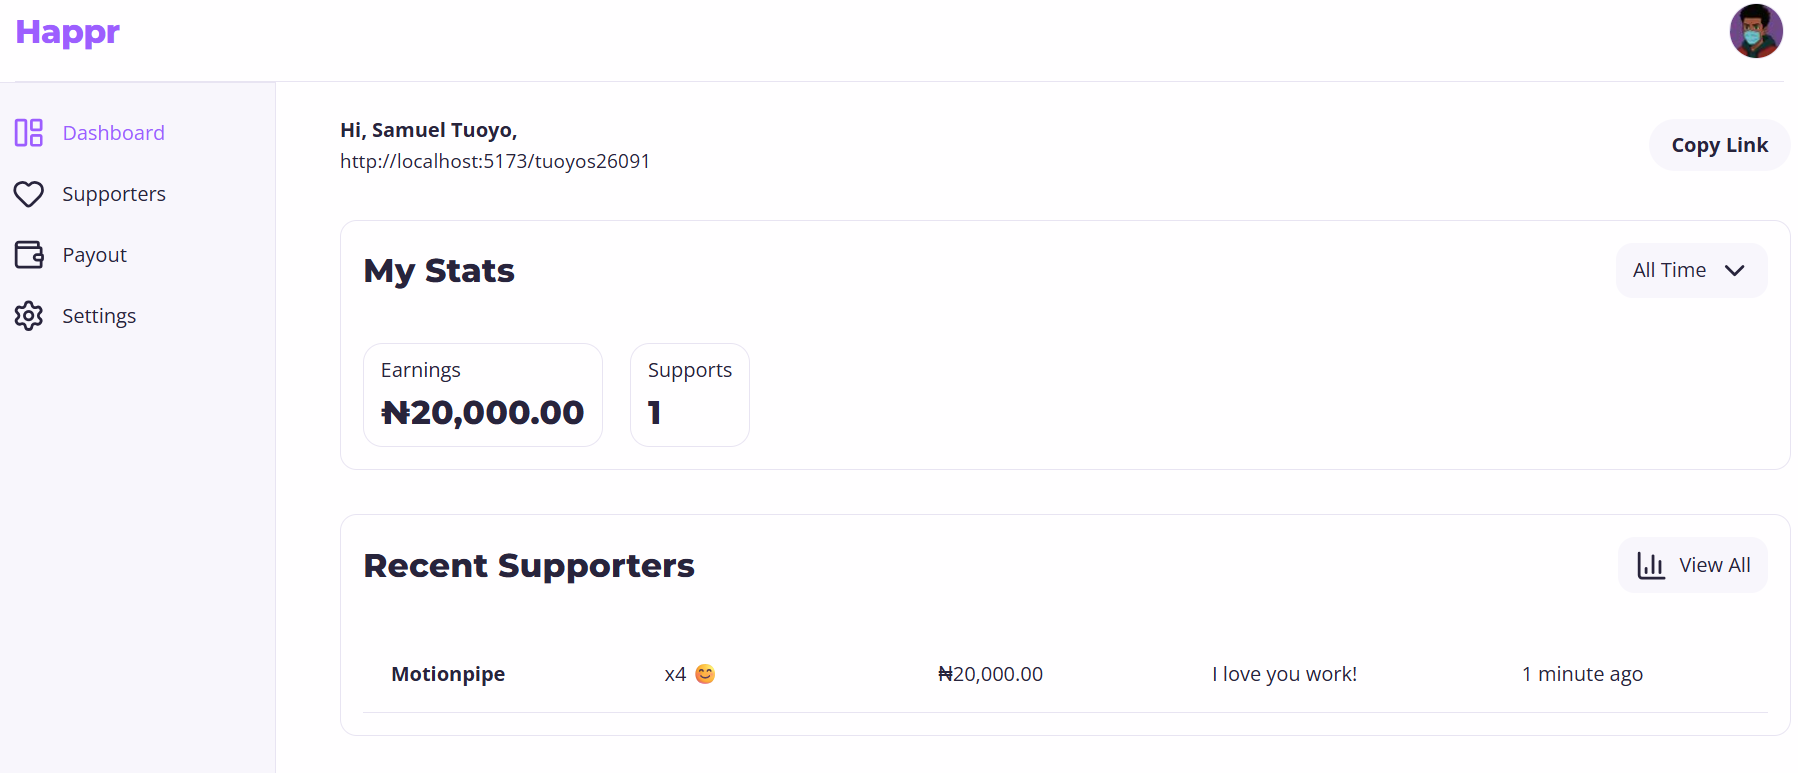Screen dimensions: 1798x773
Task: Click the Happr logo
Action: (68, 33)
